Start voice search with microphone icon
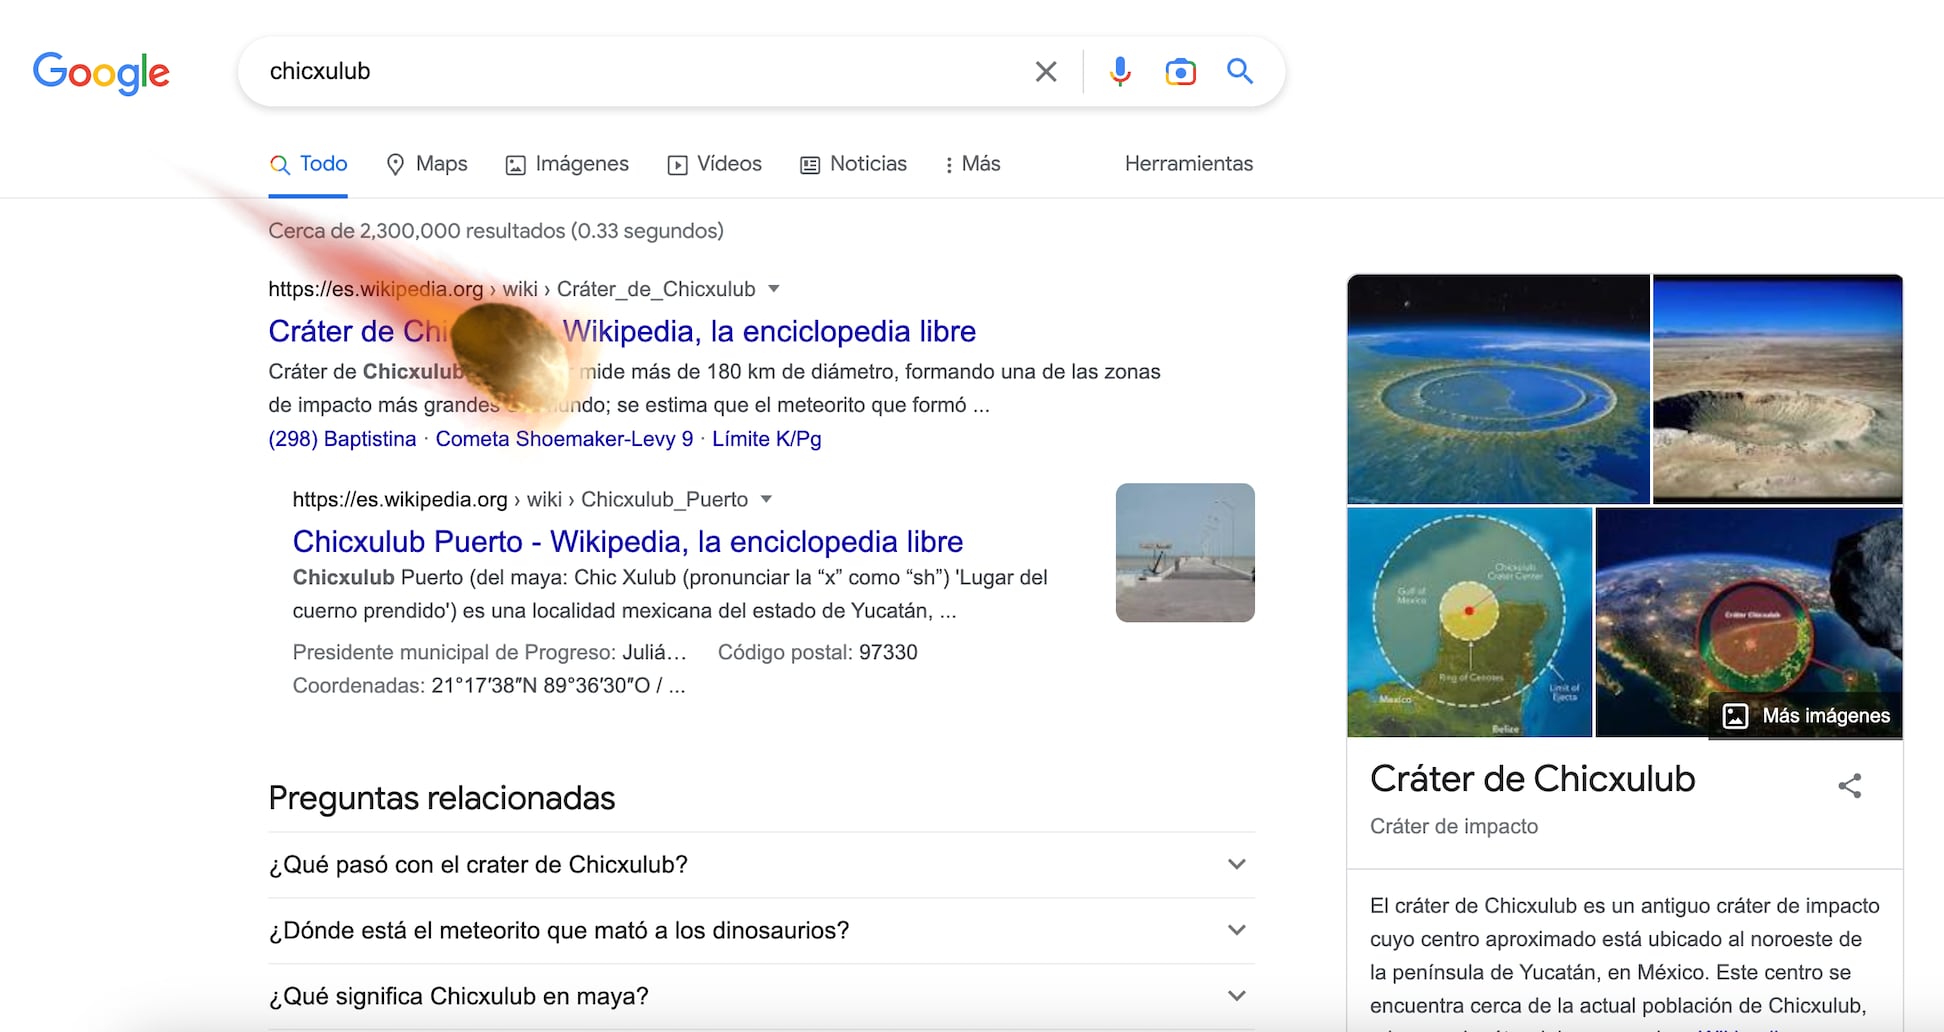The width and height of the screenshot is (1944, 1032). [x=1120, y=72]
